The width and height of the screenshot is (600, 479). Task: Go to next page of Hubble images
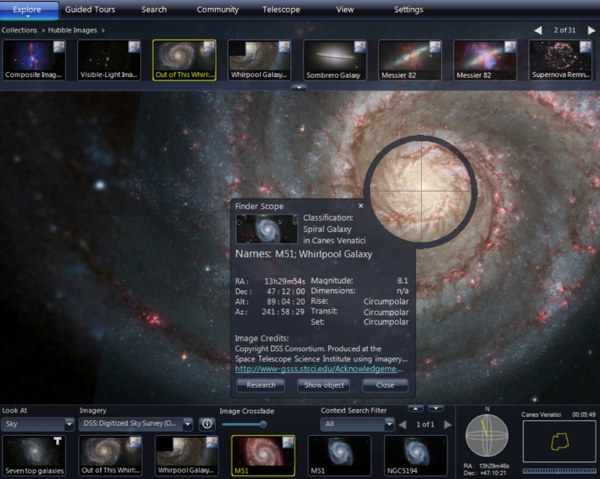589,30
